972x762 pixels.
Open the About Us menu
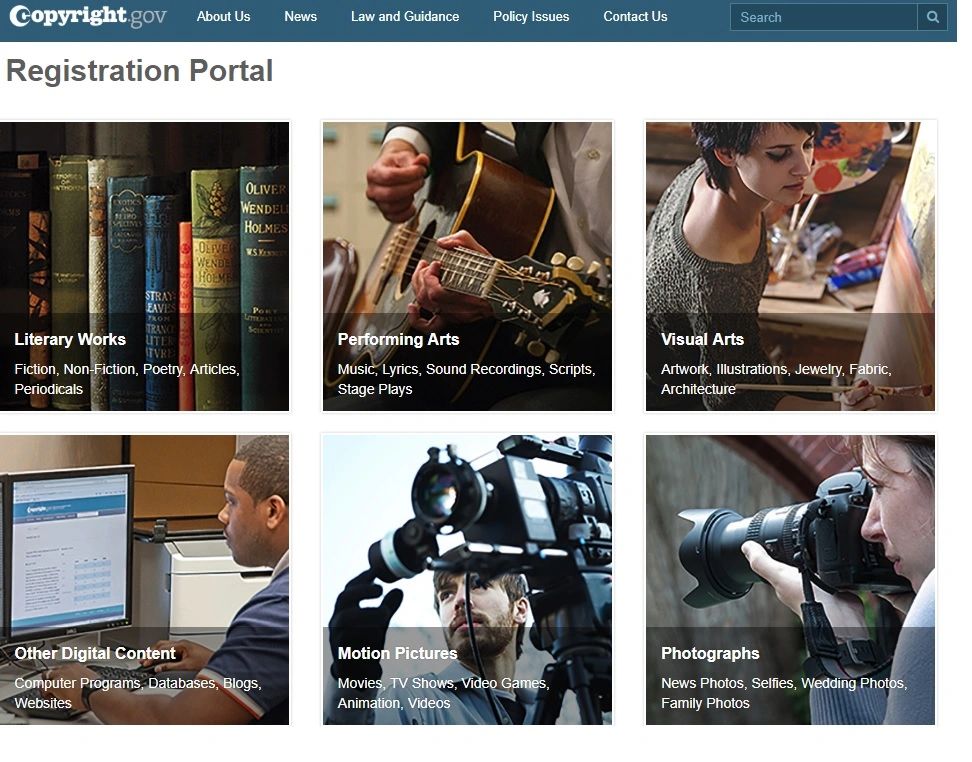tap(223, 16)
